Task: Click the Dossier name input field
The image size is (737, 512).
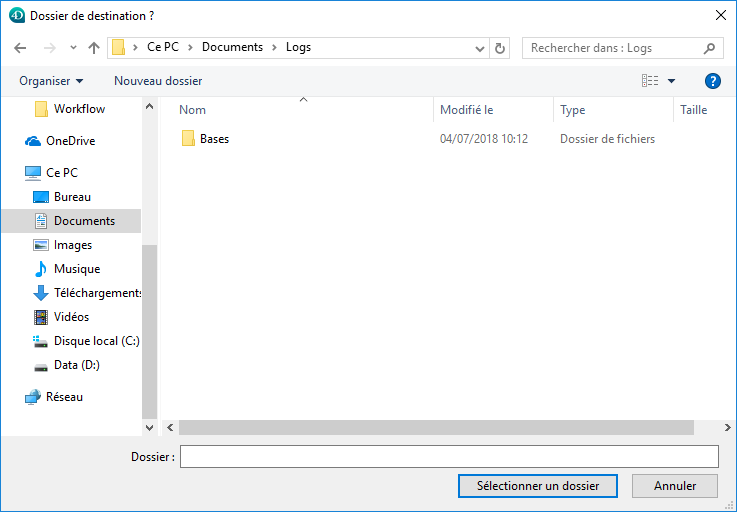Action: (x=449, y=457)
